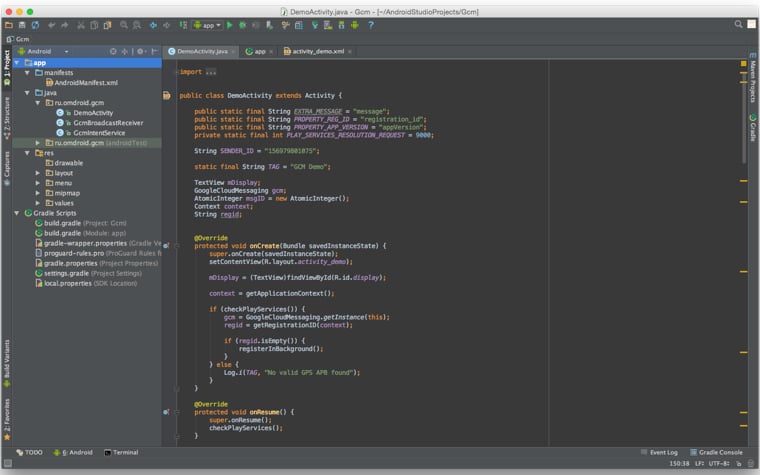760x475 pixels.
Task: Open the Android Device Monitor icon
Action: pos(355,25)
